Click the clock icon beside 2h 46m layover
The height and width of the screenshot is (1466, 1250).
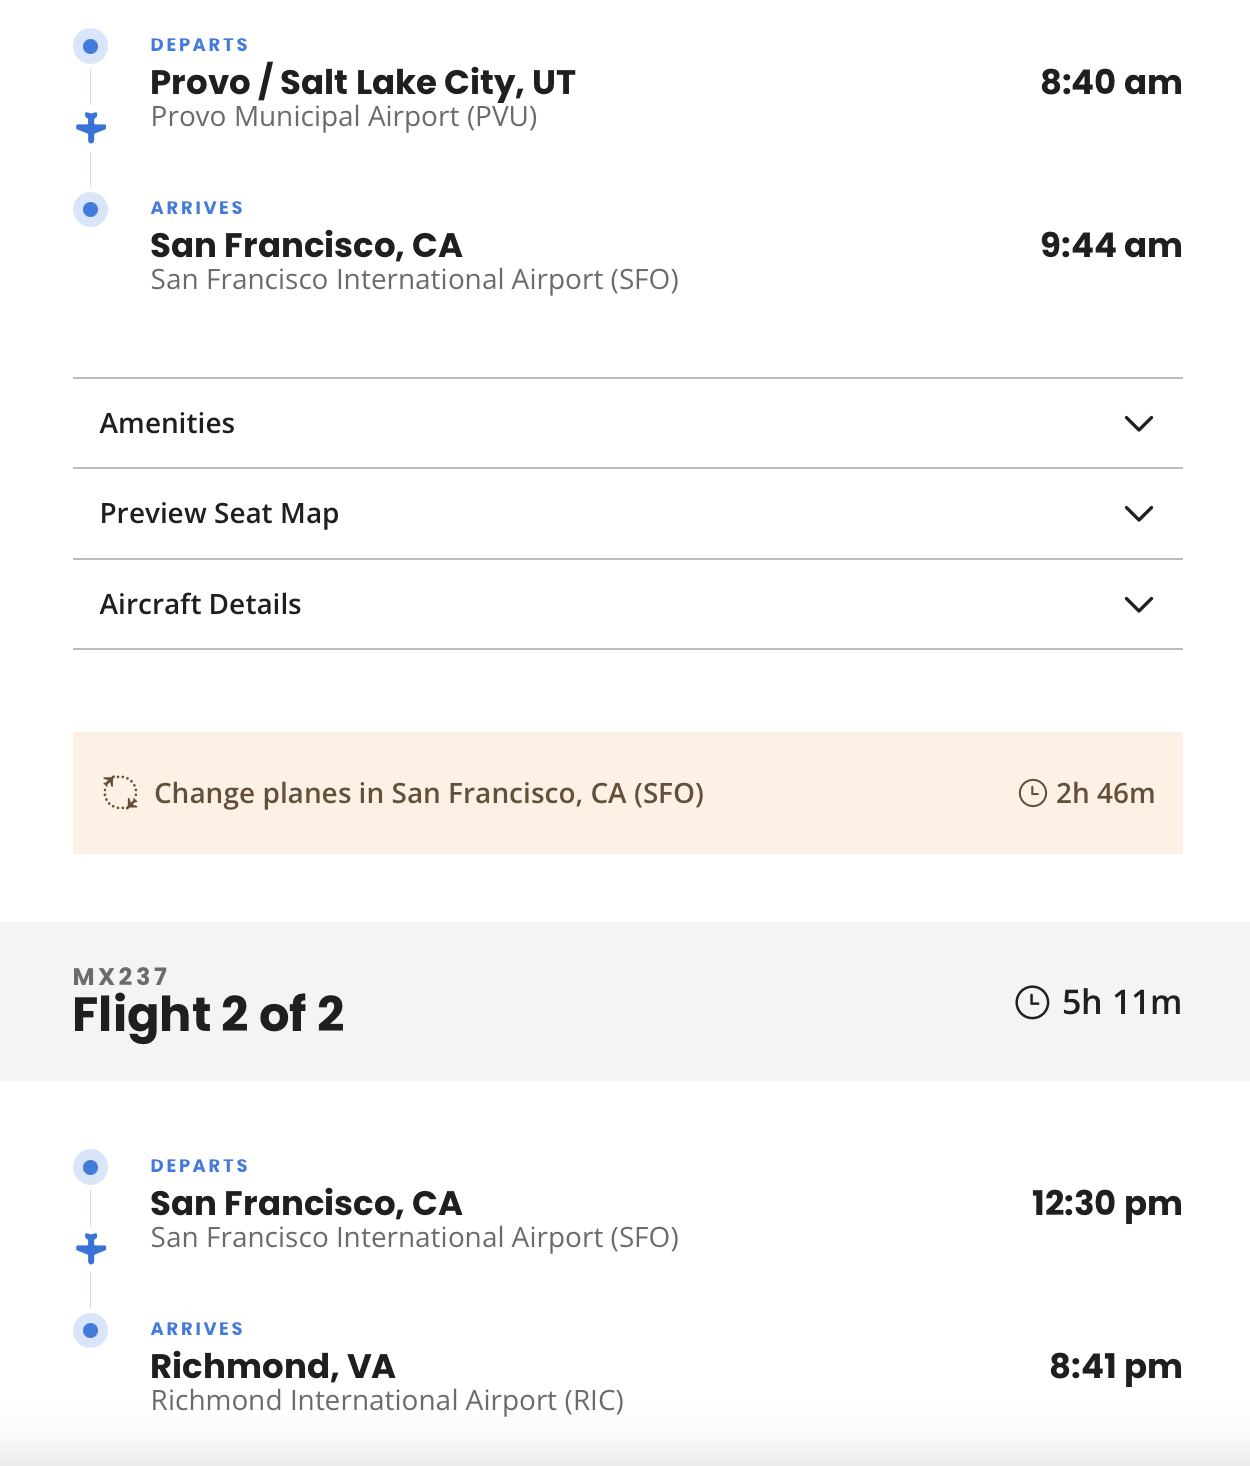[x=1032, y=793]
